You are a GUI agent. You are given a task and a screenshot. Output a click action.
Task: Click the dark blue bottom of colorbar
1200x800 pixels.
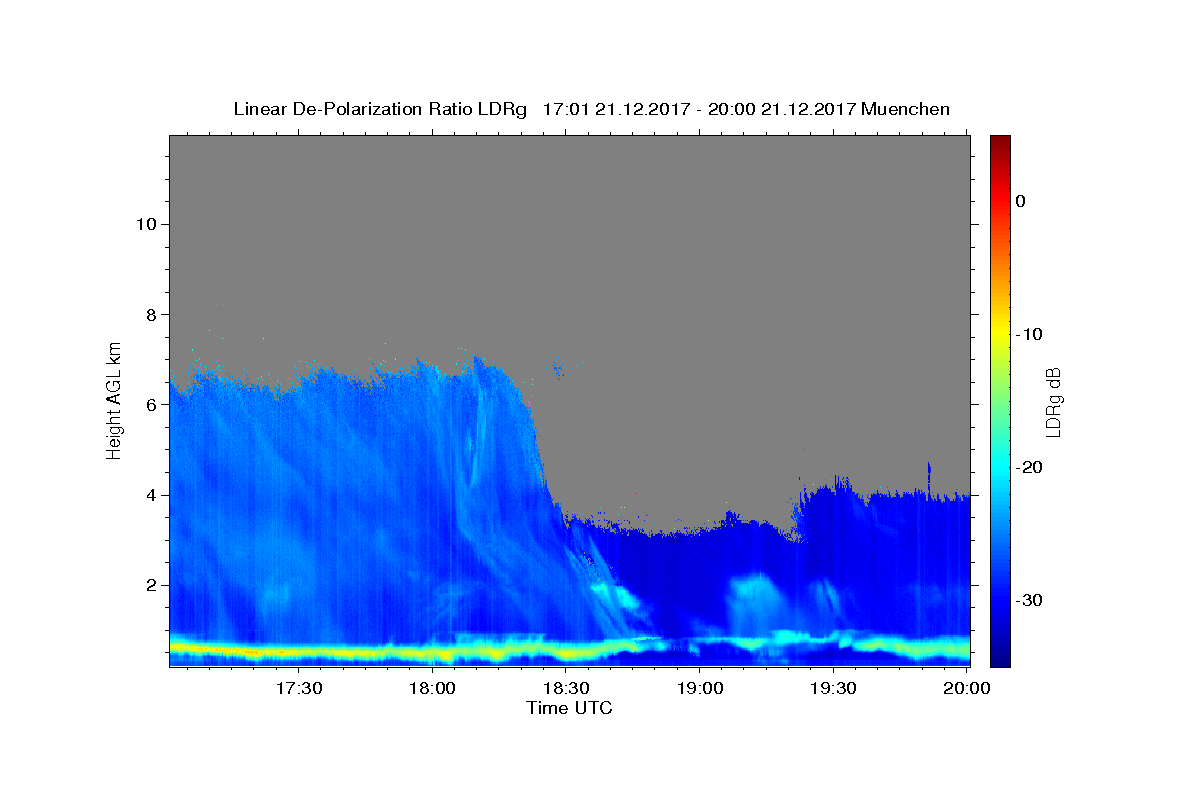(x=1000, y=658)
